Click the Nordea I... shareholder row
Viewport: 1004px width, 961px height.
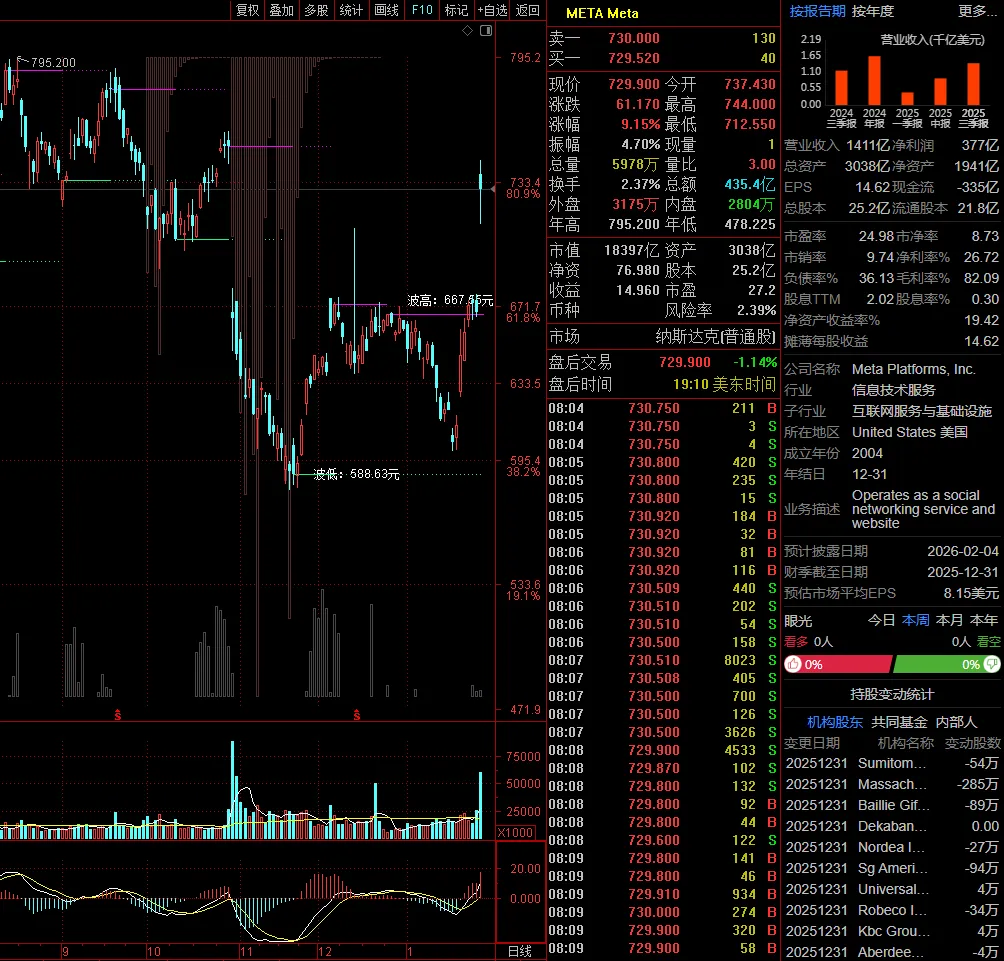click(x=893, y=847)
